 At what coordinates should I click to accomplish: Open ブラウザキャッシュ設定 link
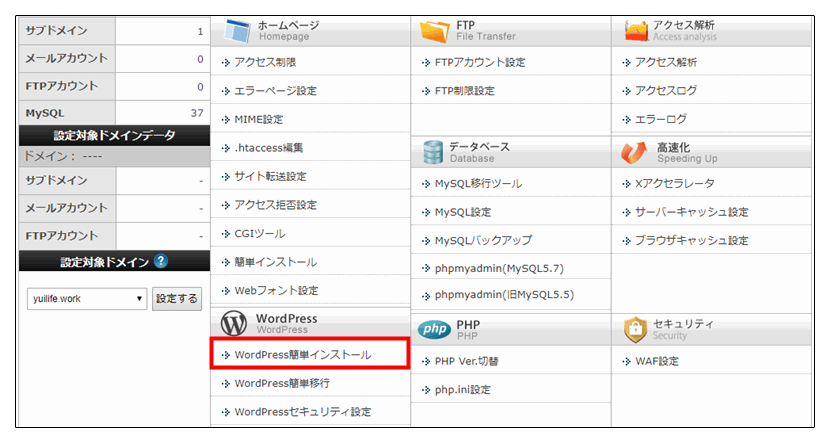click(692, 241)
